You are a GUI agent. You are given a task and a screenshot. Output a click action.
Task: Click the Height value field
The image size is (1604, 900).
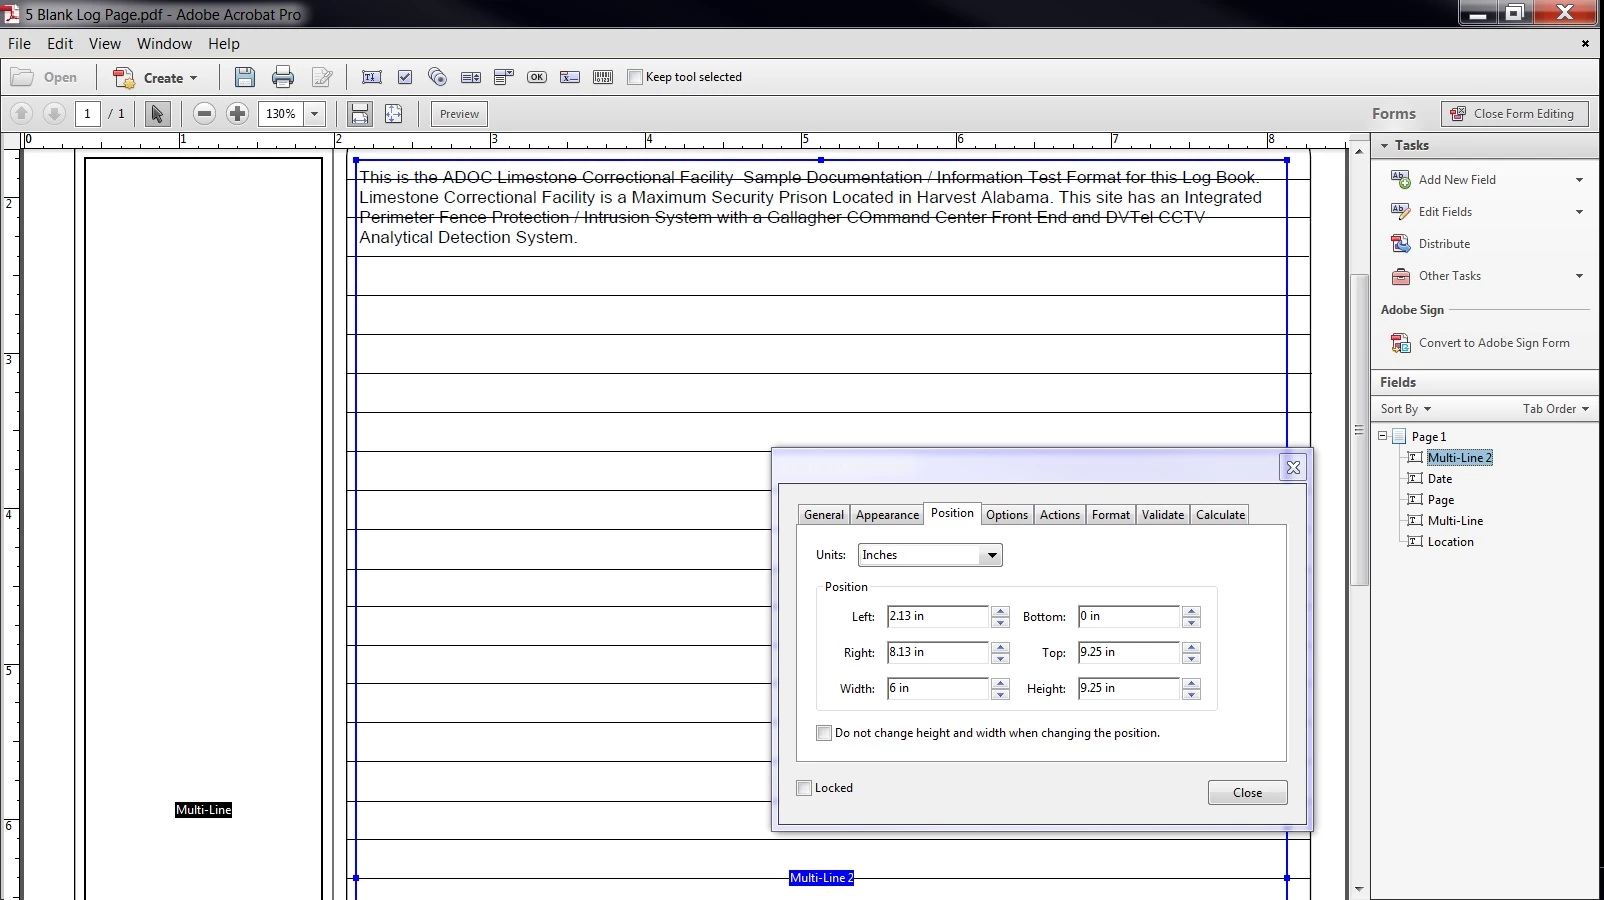pos(1129,688)
